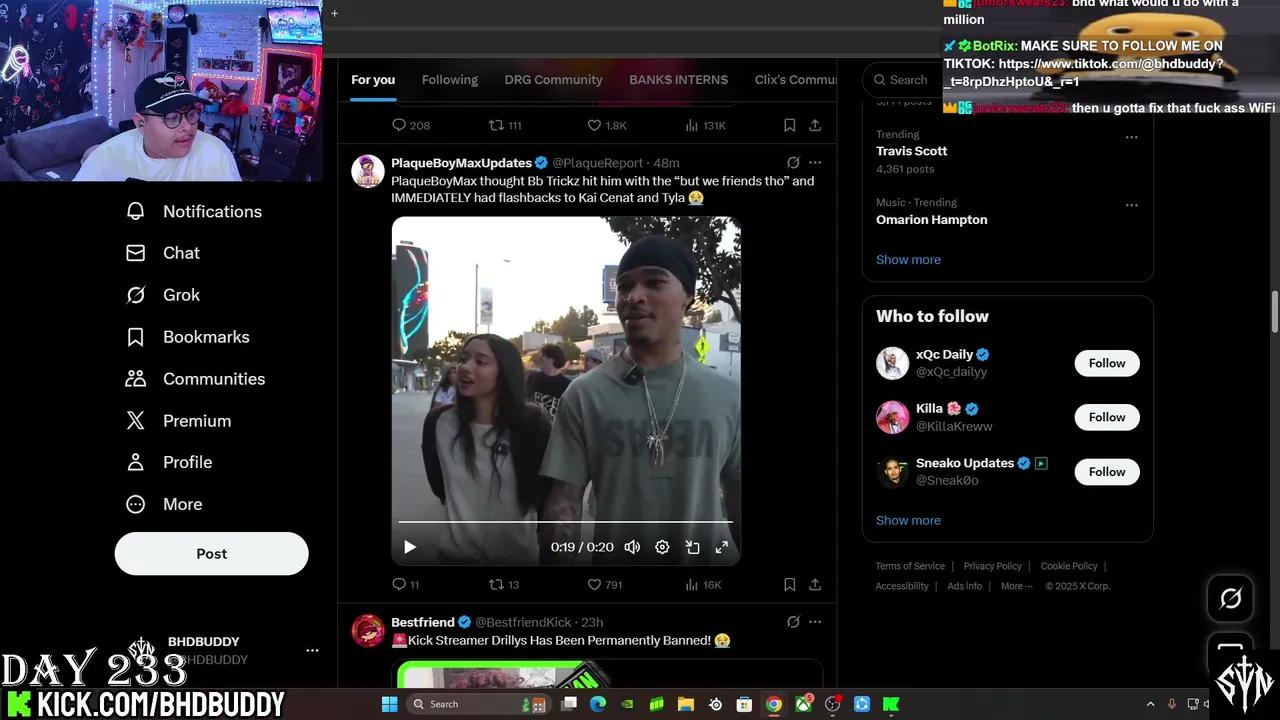The width and height of the screenshot is (1280, 720).
Task: Open the PlaqueBoyMaxUpdates account name link
Action: pyautogui.click(x=461, y=163)
